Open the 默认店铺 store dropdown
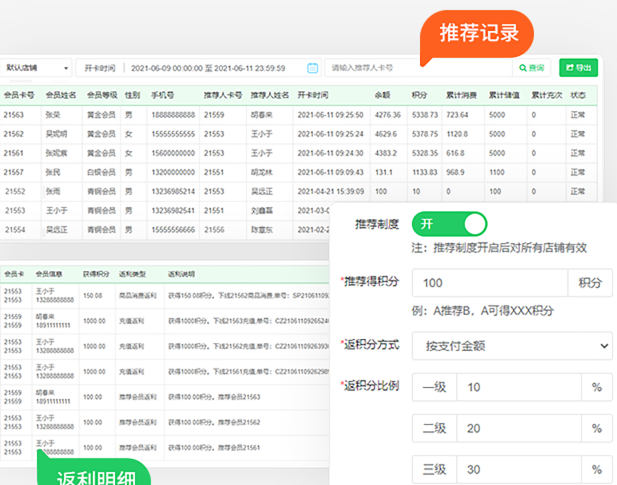 point(35,68)
